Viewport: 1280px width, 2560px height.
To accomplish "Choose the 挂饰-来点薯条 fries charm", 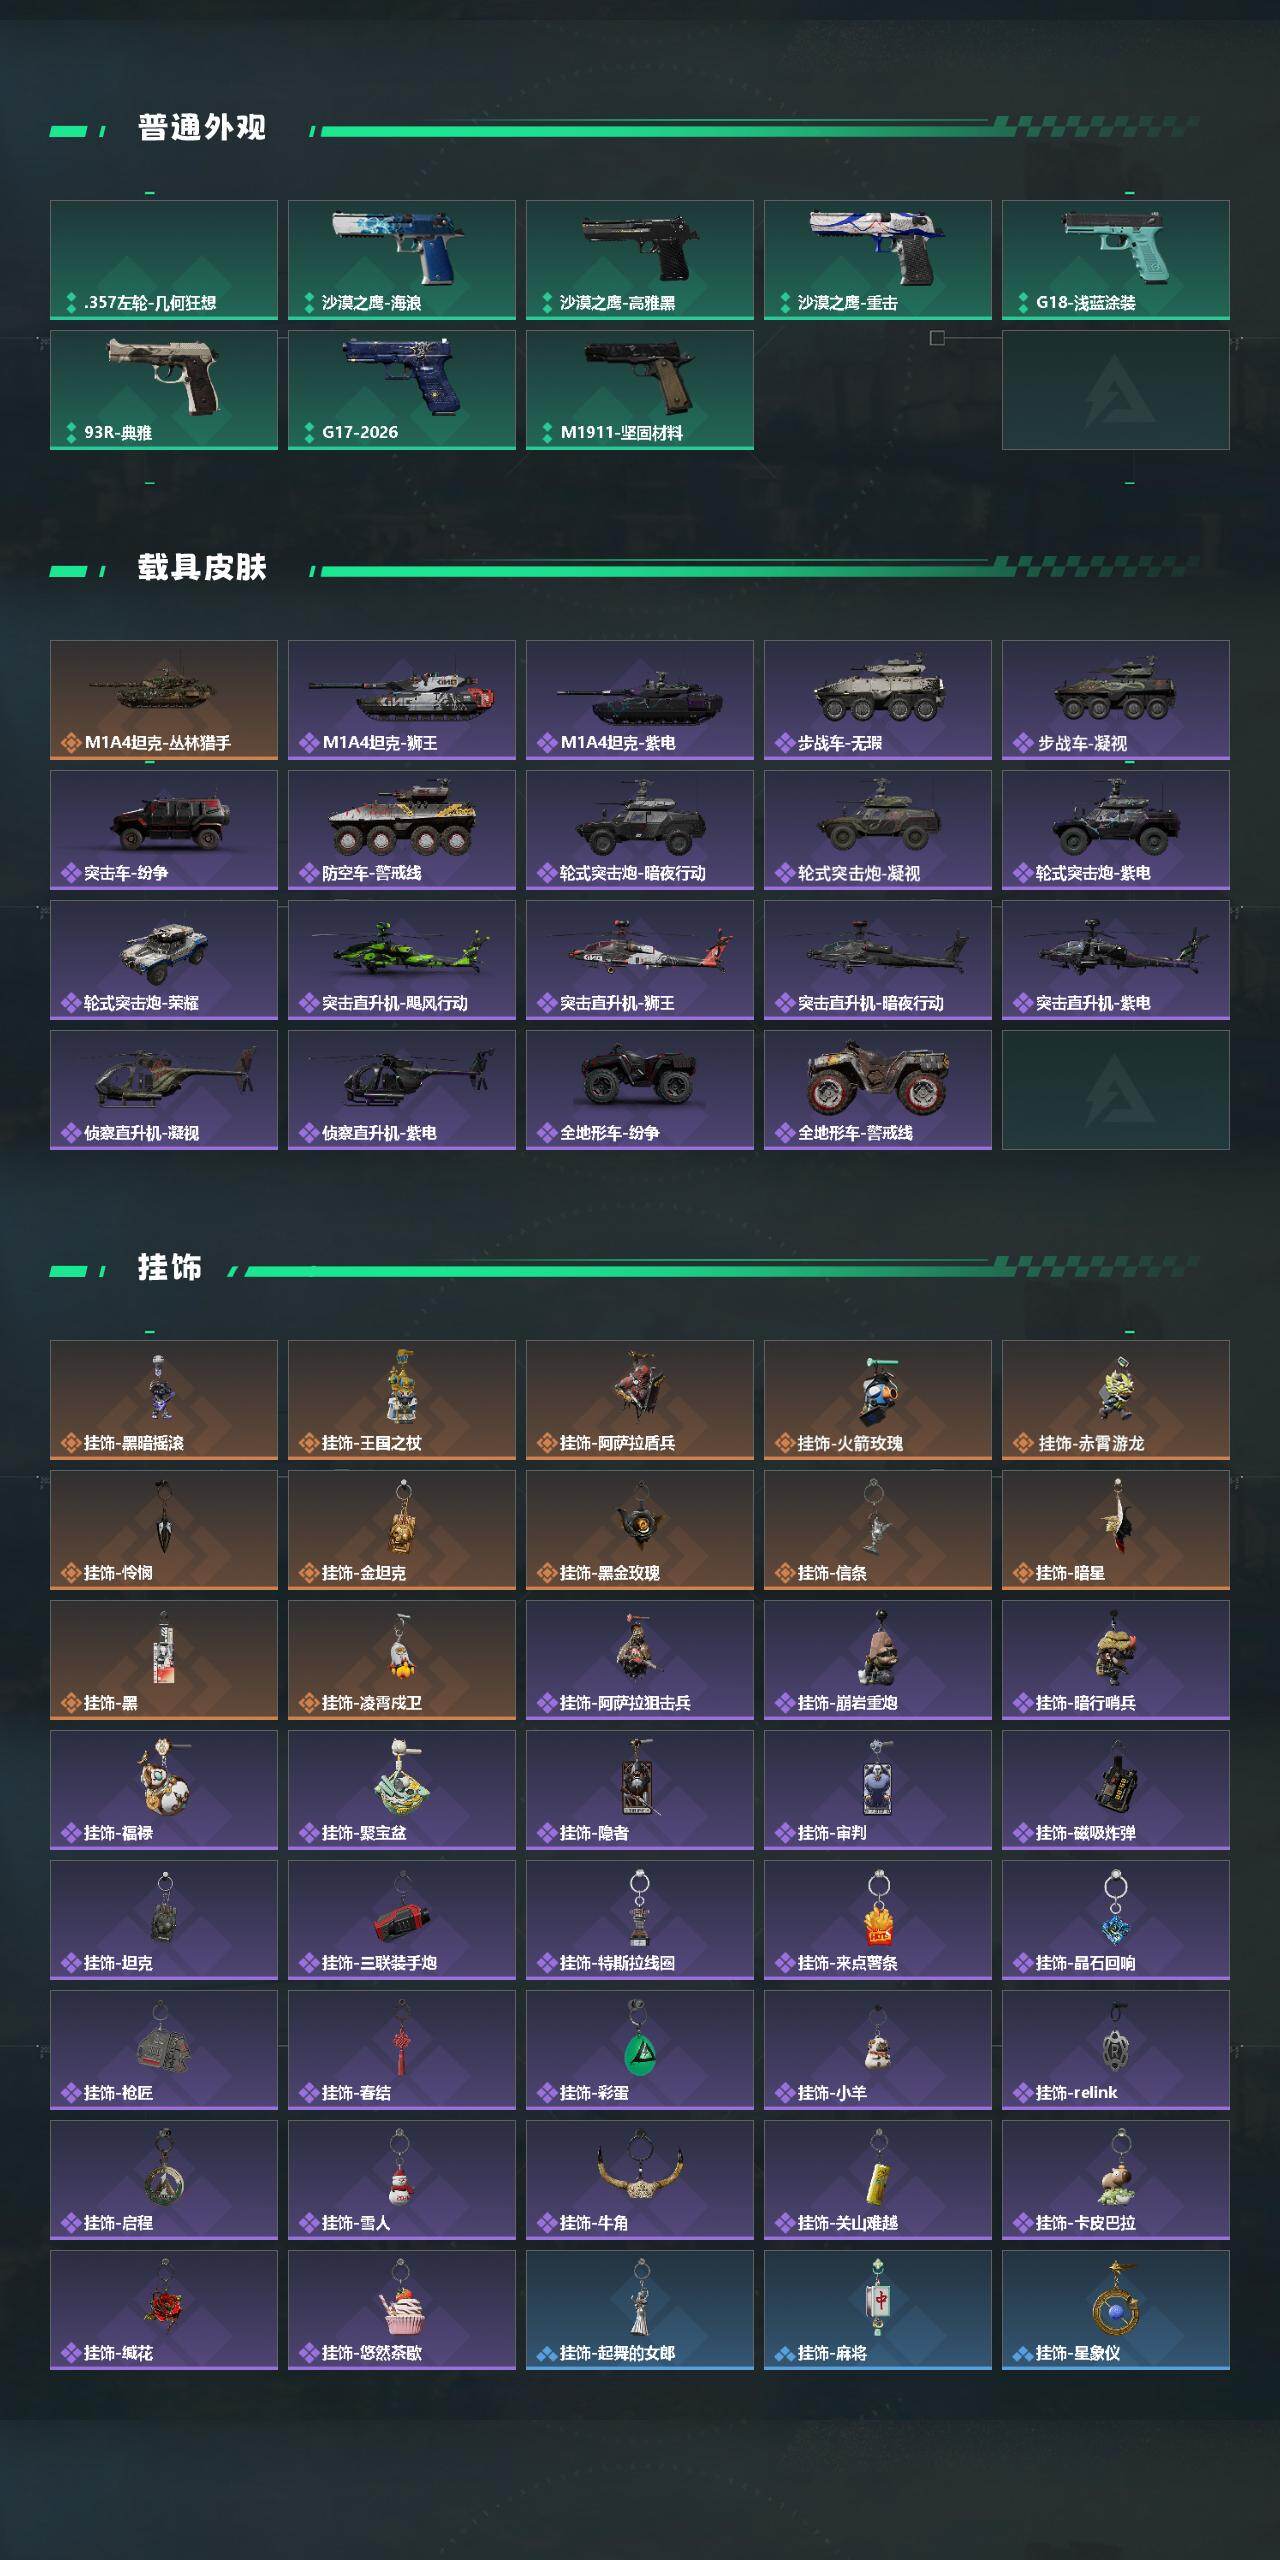I will click(878, 1920).
